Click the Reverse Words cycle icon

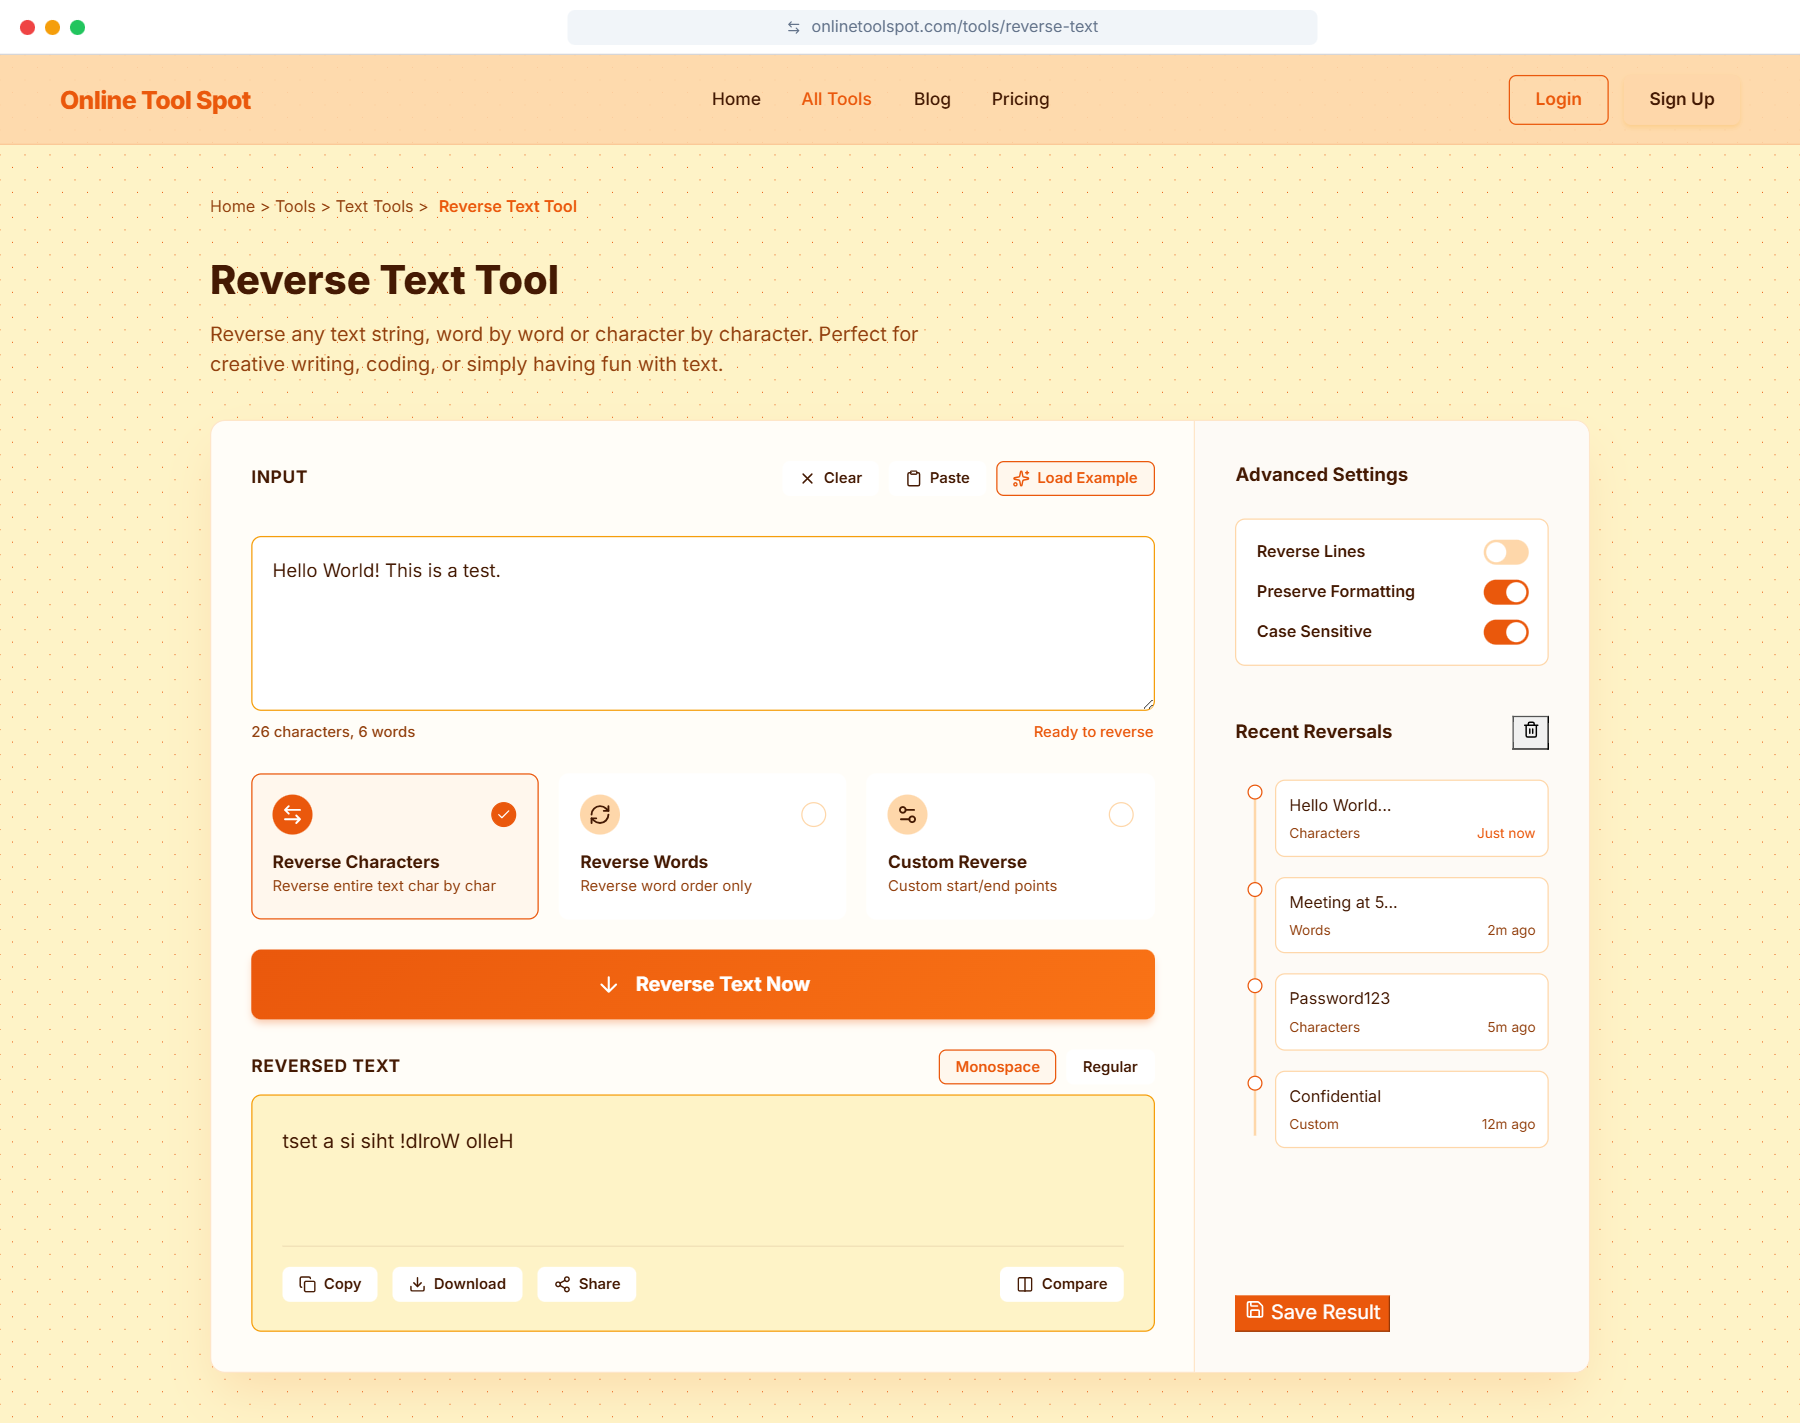pyautogui.click(x=599, y=814)
